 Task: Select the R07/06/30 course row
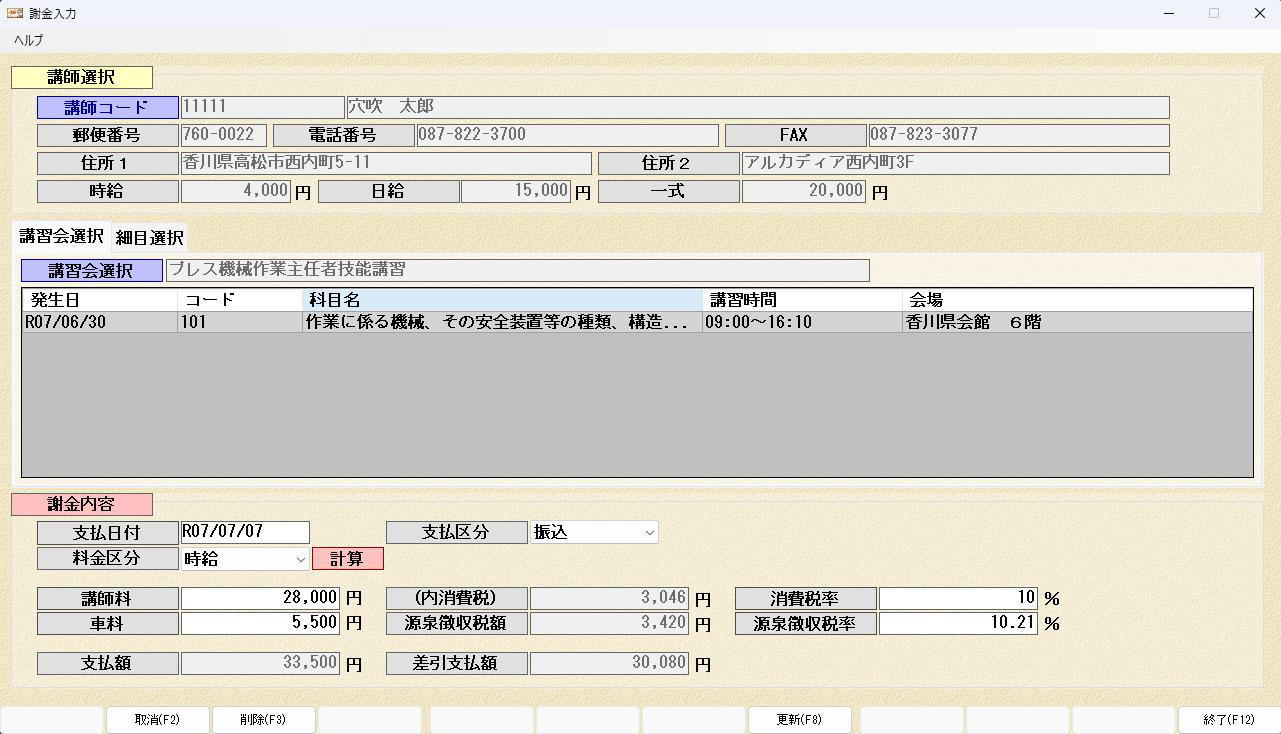coord(400,322)
